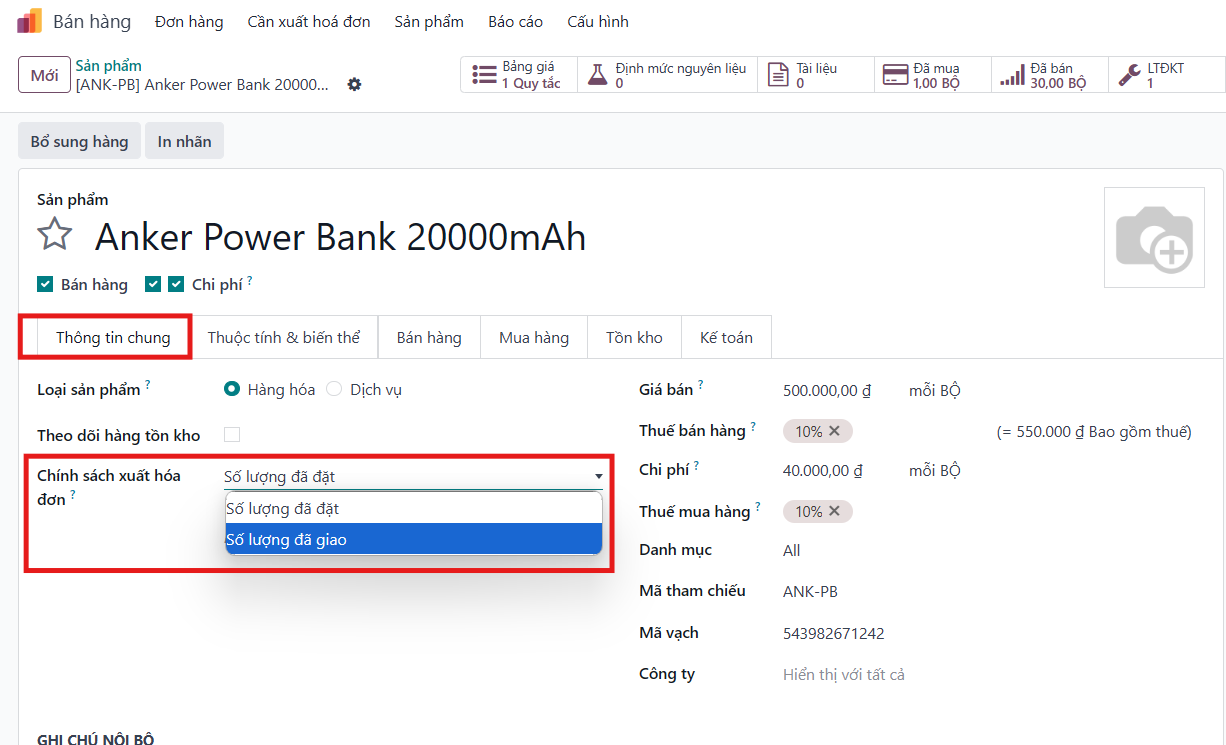Go back via Sản phẩm breadcrumb link
This screenshot has height=745, width=1226.
click(x=108, y=66)
